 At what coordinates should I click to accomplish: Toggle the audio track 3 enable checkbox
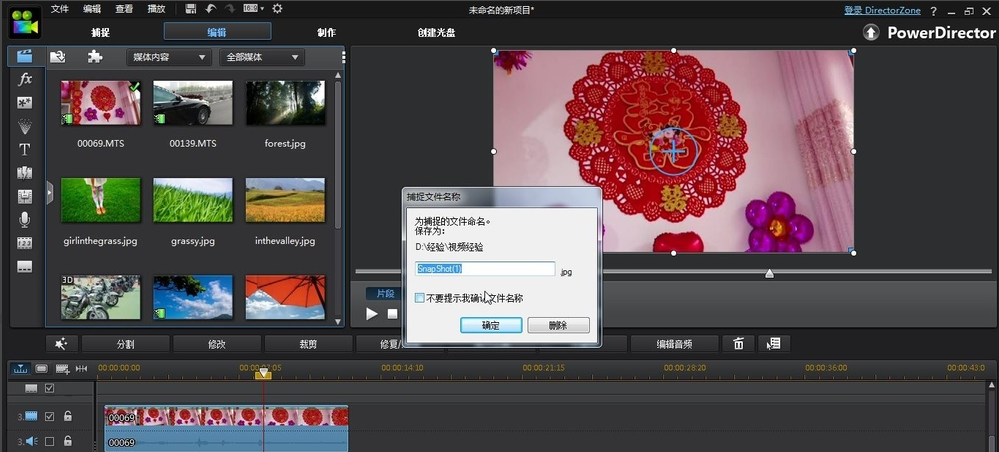50,441
